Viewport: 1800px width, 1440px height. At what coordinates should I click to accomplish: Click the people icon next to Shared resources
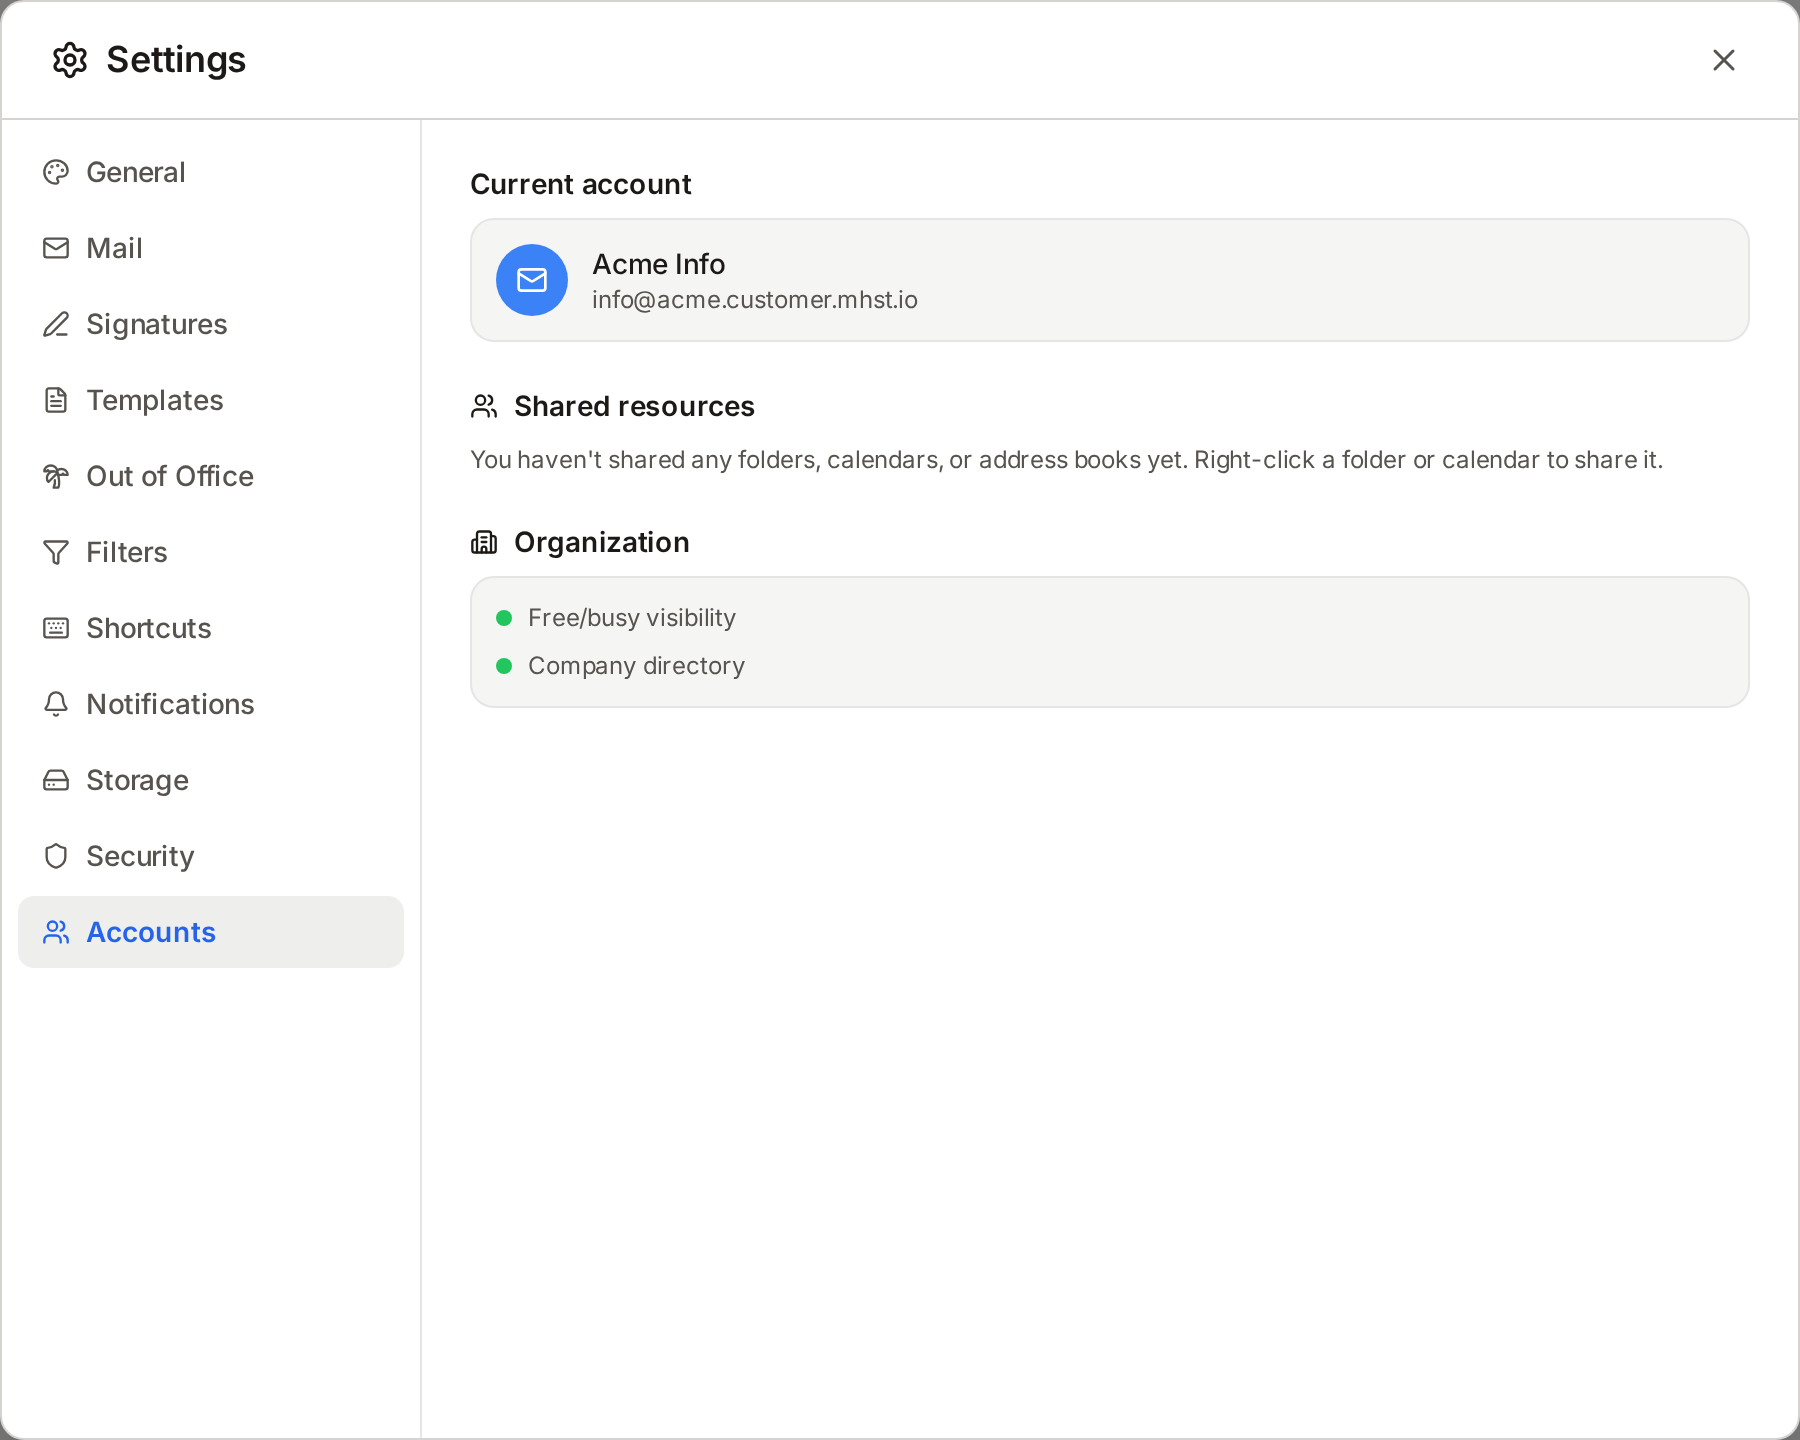pyautogui.click(x=485, y=406)
